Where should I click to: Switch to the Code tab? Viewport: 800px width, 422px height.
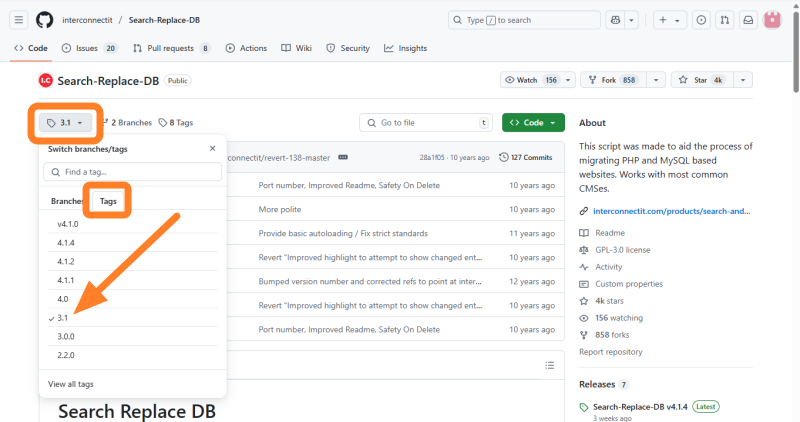coord(31,48)
